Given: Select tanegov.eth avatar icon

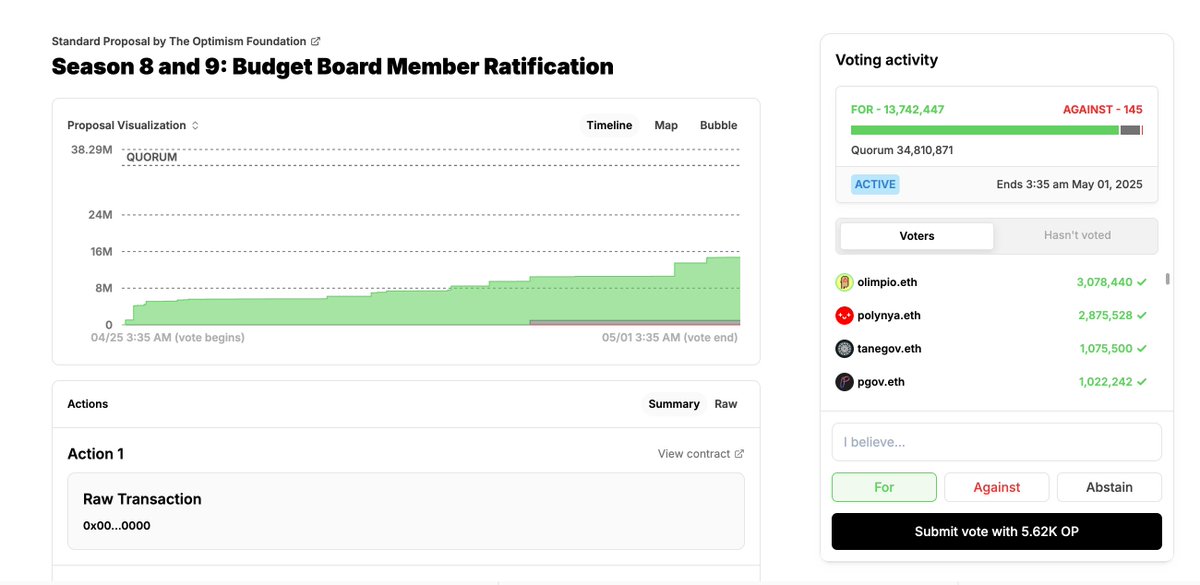Looking at the screenshot, I should pyautogui.click(x=844, y=349).
